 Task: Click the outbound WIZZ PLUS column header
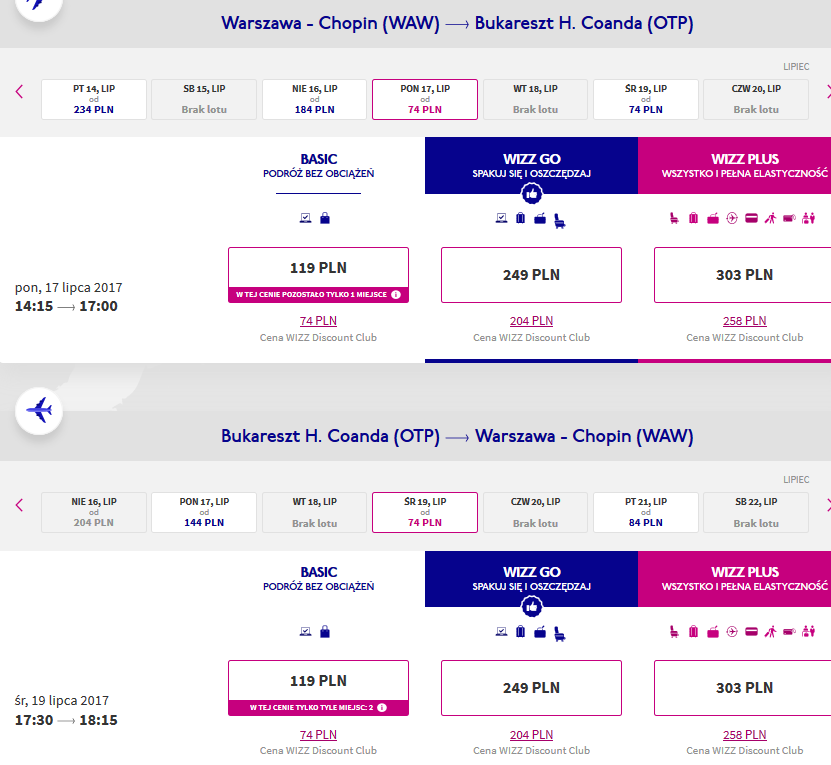[x=735, y=165]
